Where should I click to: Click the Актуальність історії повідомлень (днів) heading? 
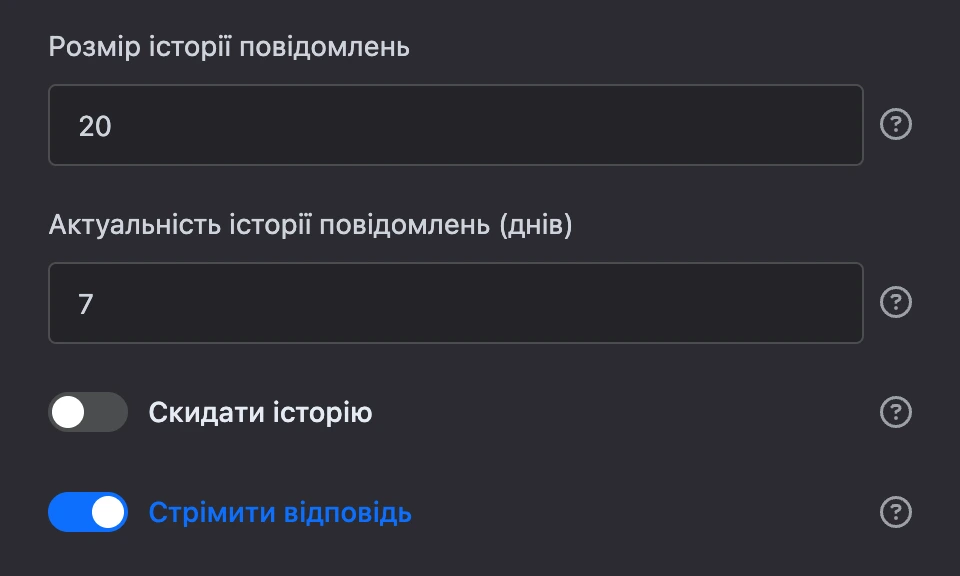click(310, 225)
